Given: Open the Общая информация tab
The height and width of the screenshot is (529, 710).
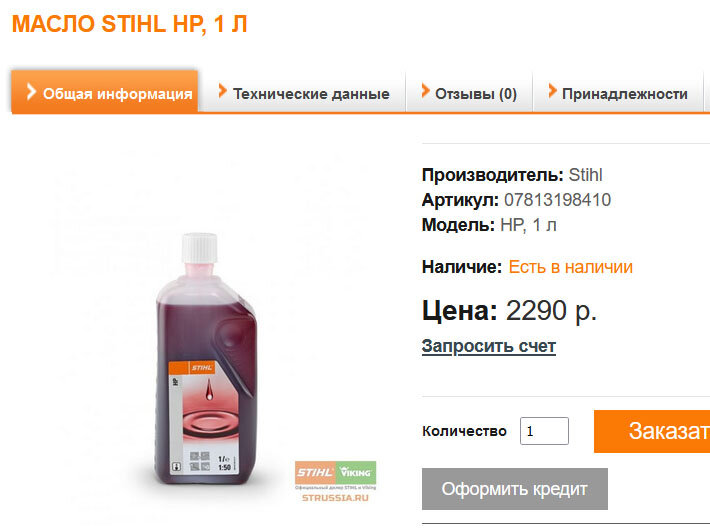Looking at the screenshot, I should pyautogui.click(x=105, y=91).
